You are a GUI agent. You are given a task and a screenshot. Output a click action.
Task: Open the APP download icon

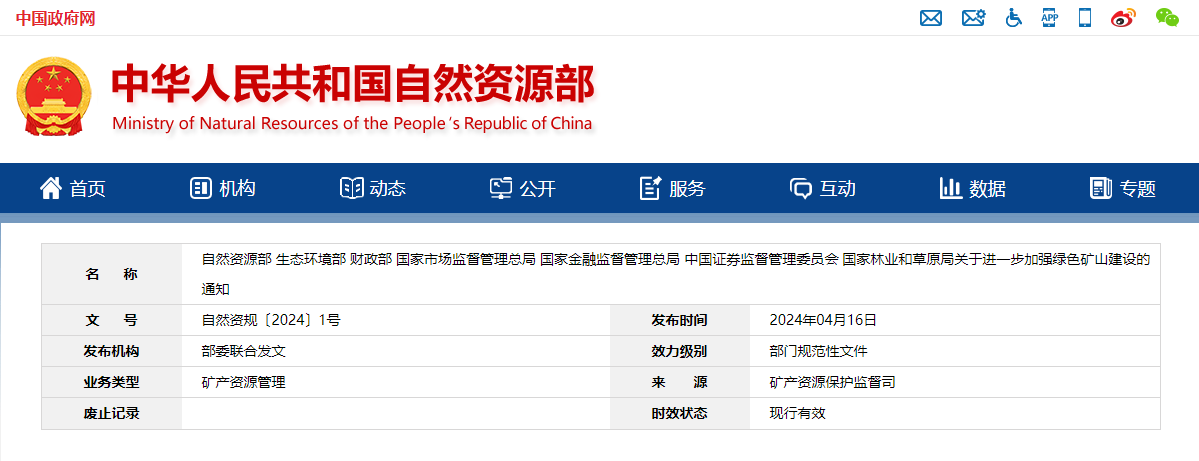(1050, 18)
